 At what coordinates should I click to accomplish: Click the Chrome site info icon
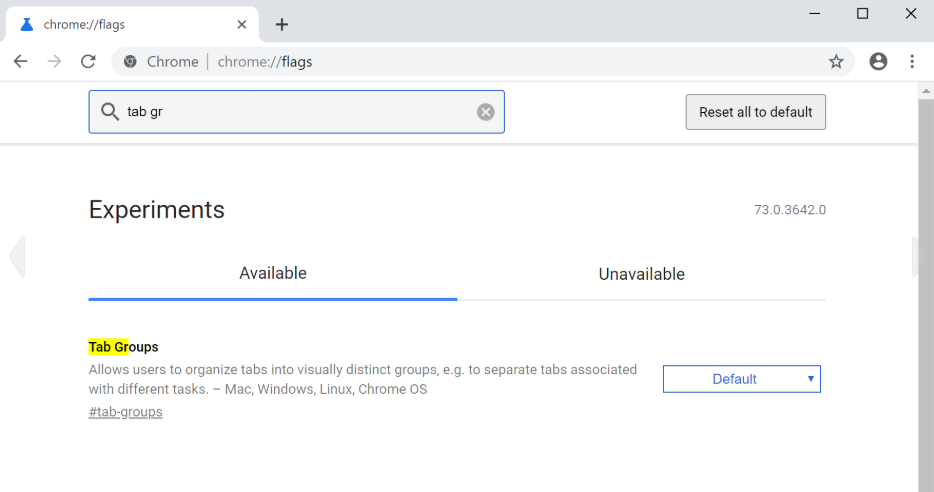130,61
